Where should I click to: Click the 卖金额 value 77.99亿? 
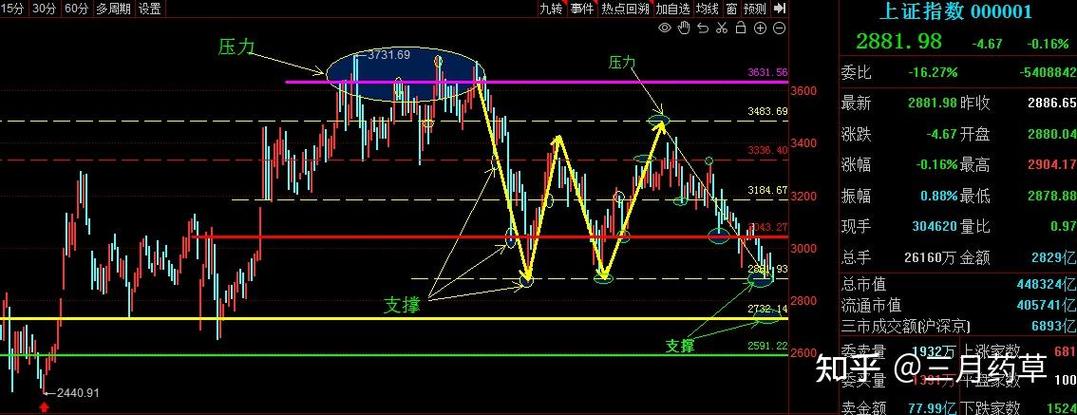[x=934, y=407]
